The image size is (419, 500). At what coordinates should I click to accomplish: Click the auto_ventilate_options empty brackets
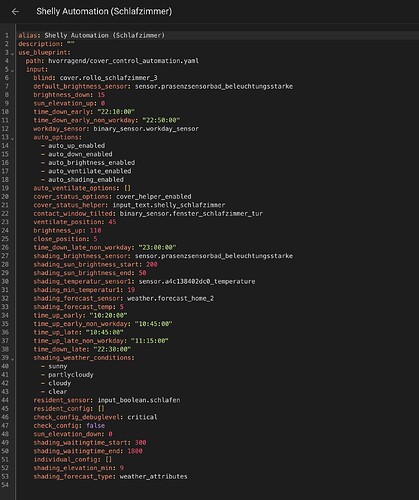point(127,188)
